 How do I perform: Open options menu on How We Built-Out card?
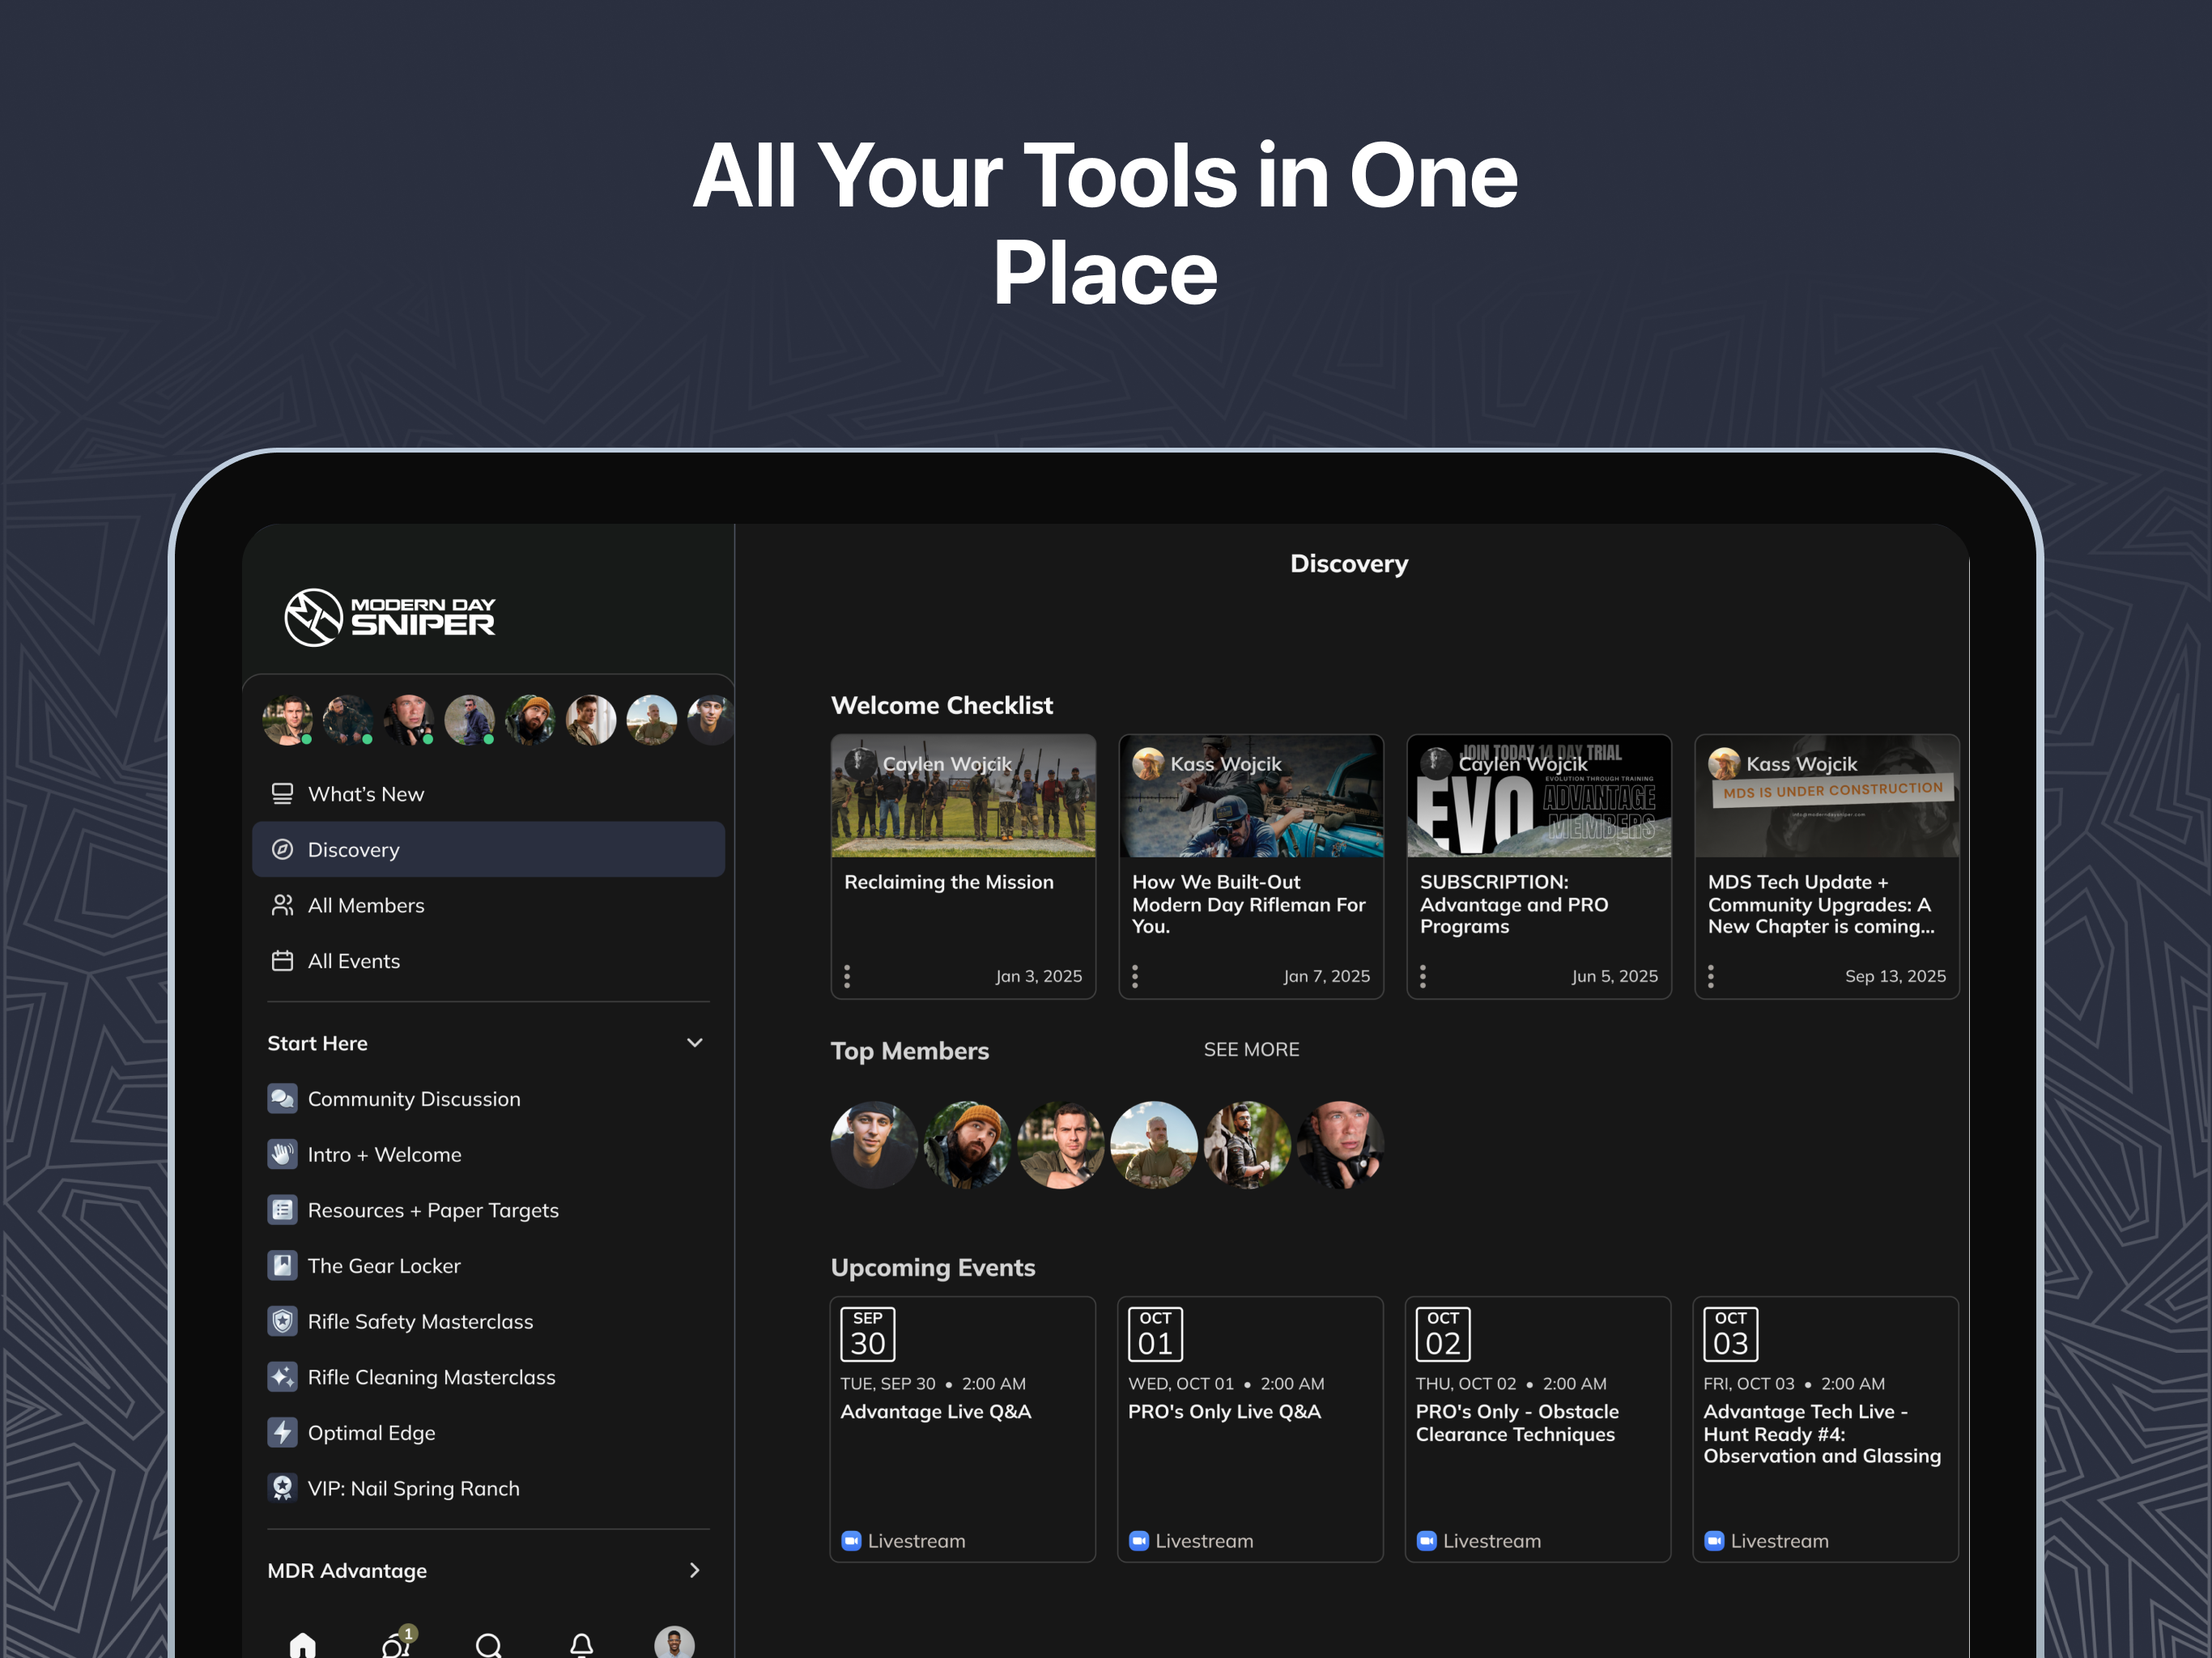pos(1135,976)
